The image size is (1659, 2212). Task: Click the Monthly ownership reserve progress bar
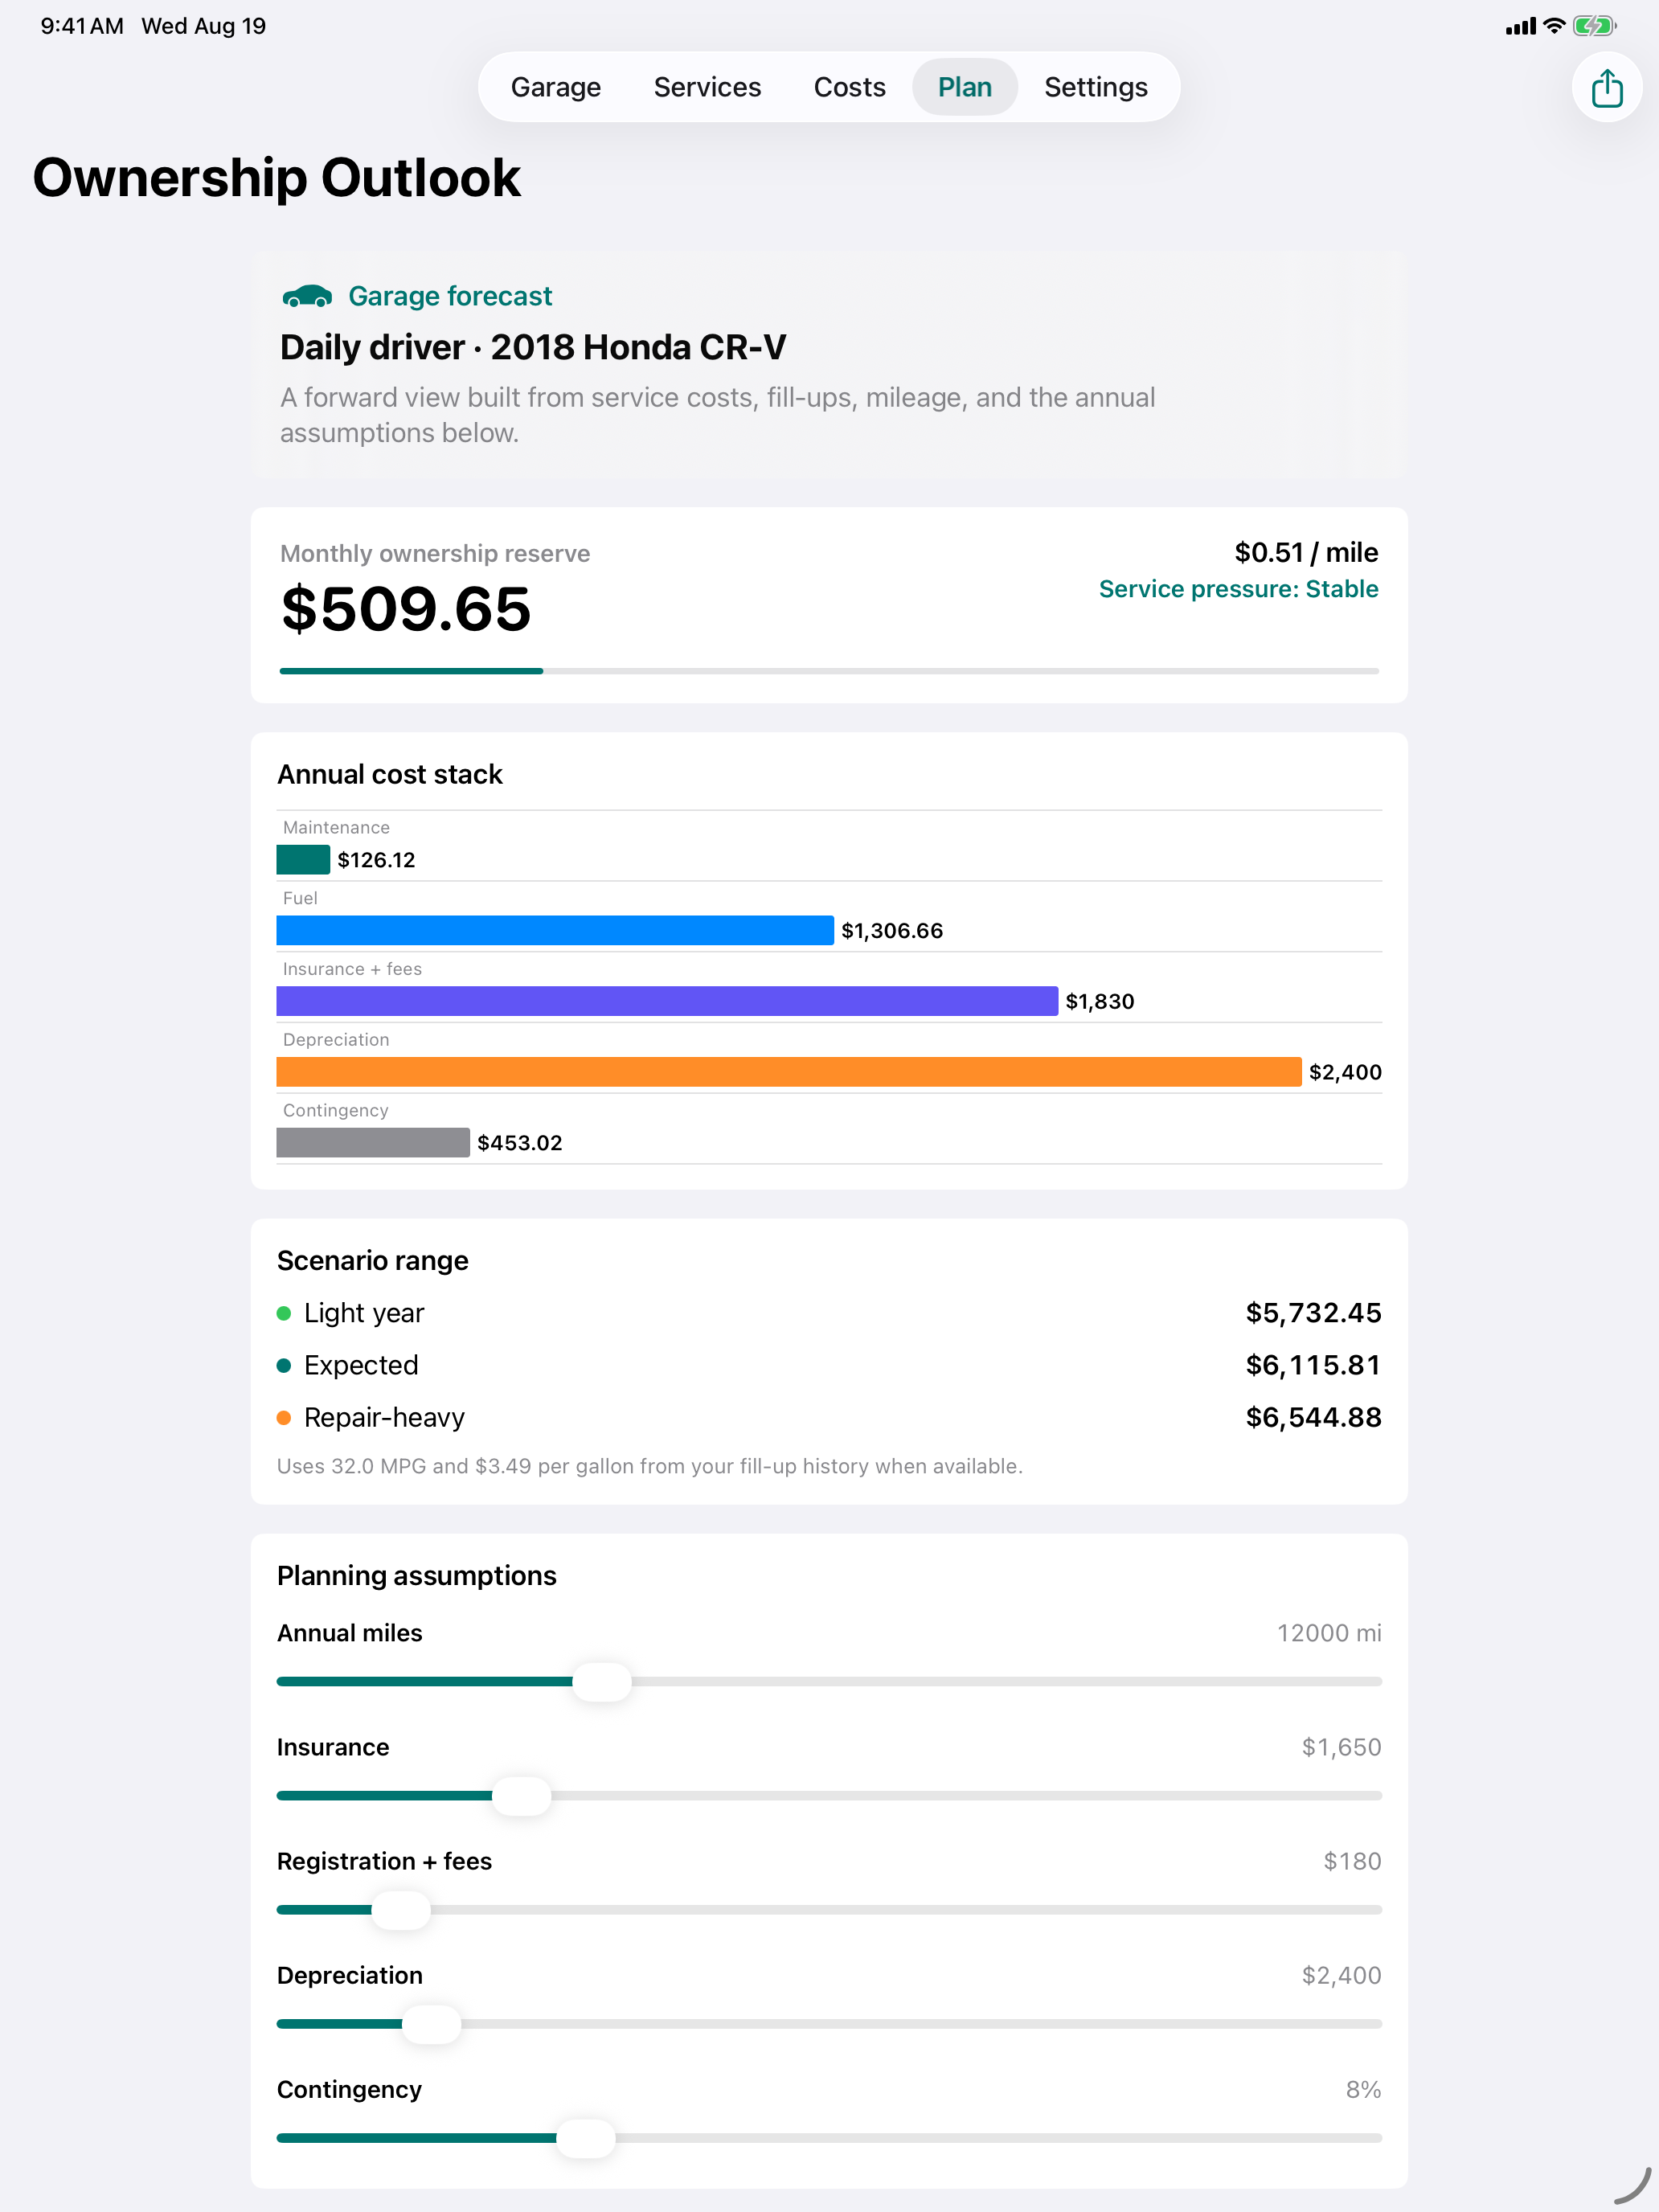coord(829,671)
